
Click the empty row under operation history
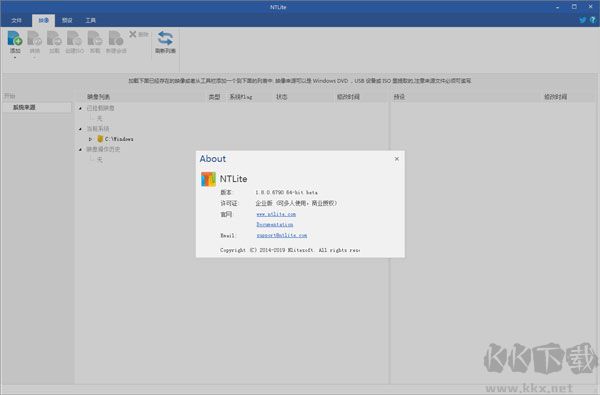click(x=99, y=160)
